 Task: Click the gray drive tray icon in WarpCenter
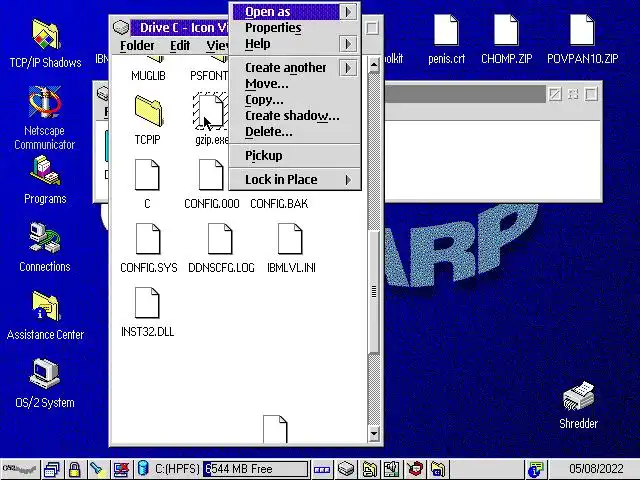[346, 469]
